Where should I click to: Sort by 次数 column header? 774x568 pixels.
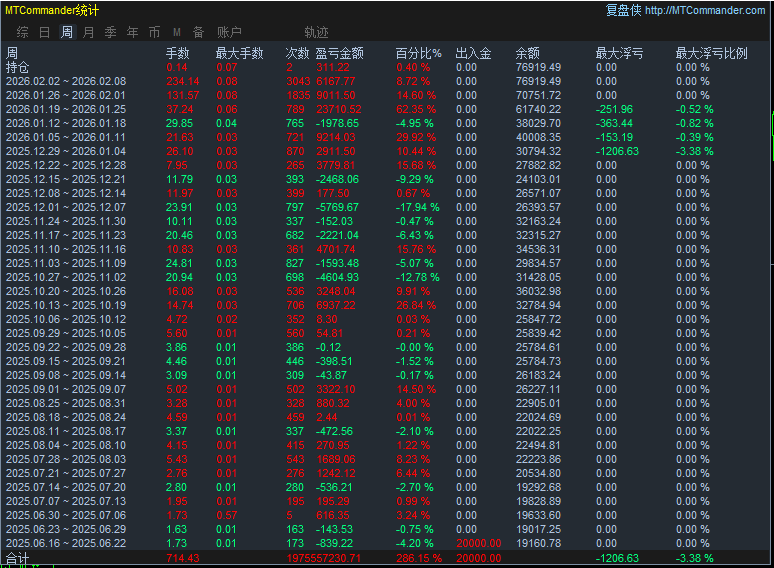coord(297,53)
